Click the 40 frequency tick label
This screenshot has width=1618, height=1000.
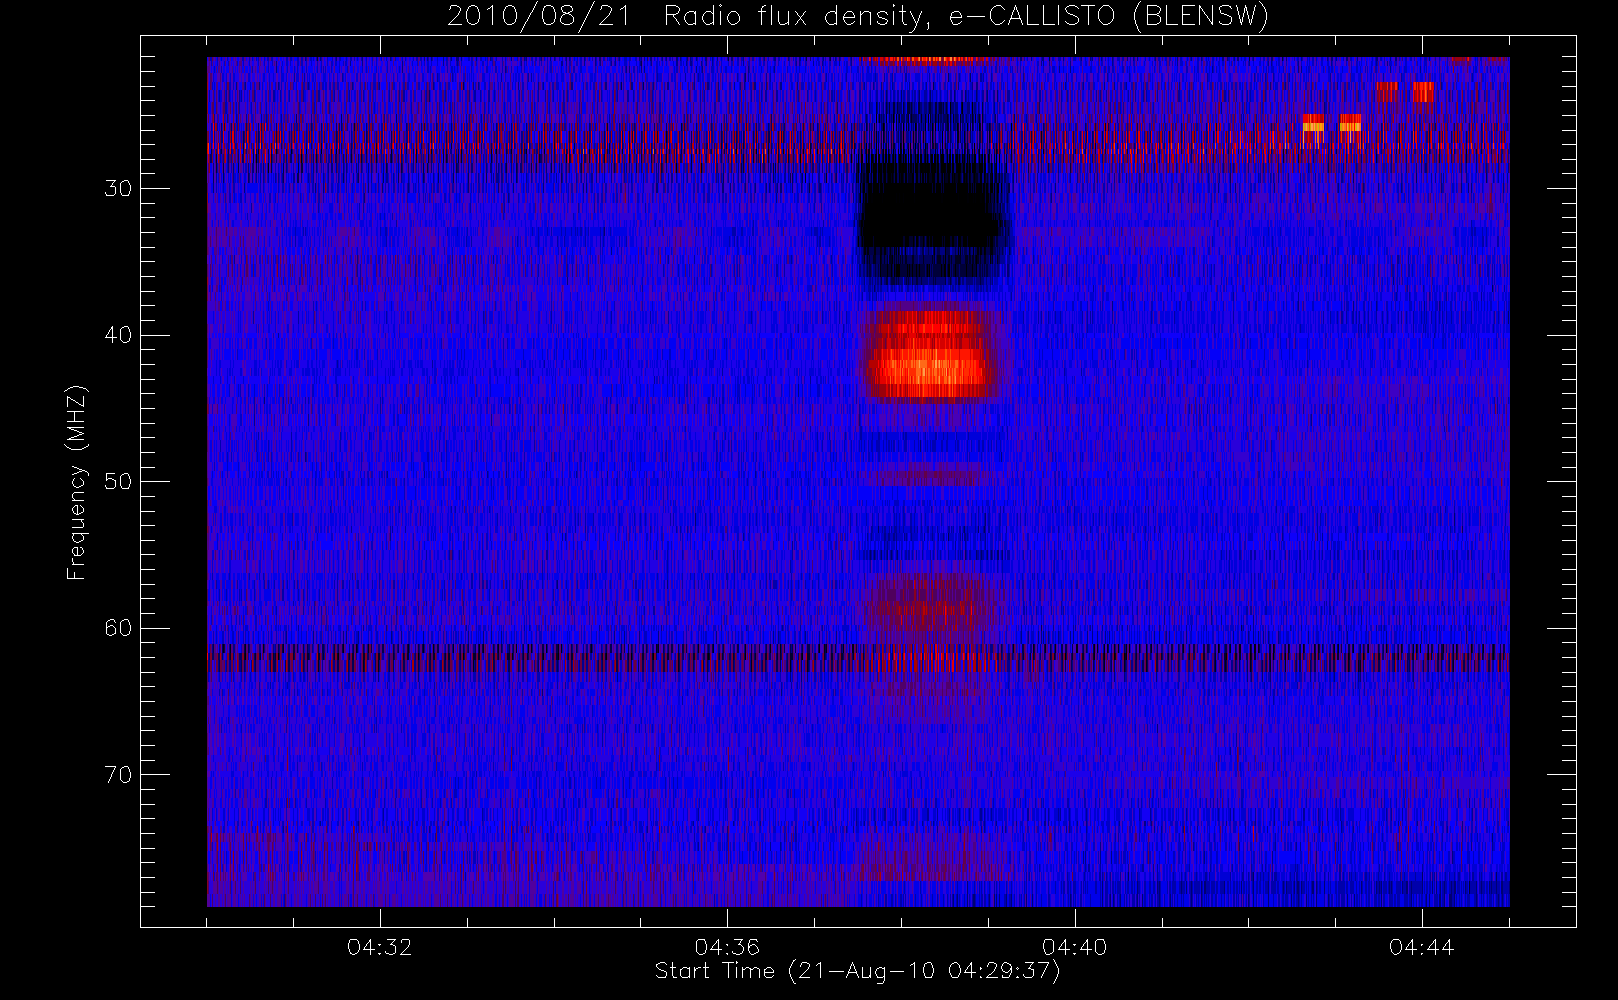118,335
